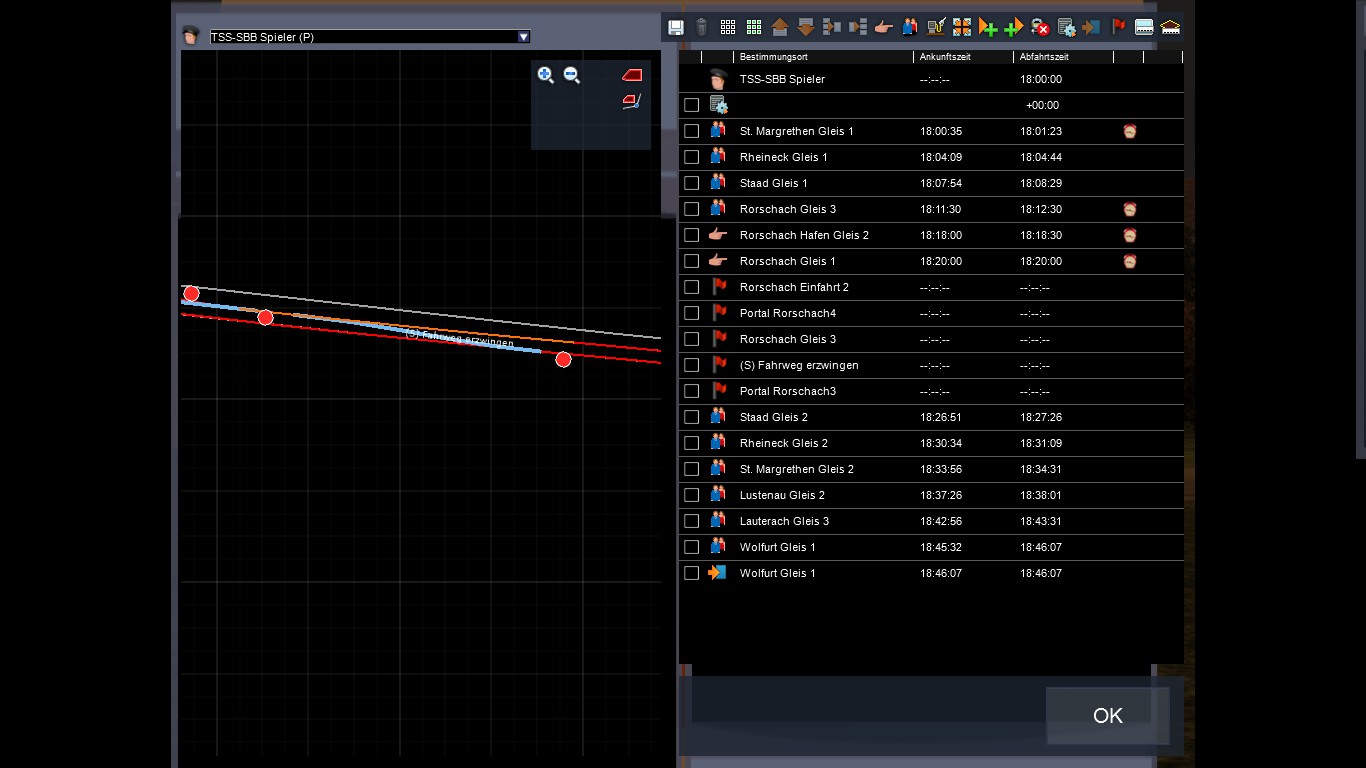1366x768 pixels.
Task: Click the save floppy disk icon
Action: (676, 27)
